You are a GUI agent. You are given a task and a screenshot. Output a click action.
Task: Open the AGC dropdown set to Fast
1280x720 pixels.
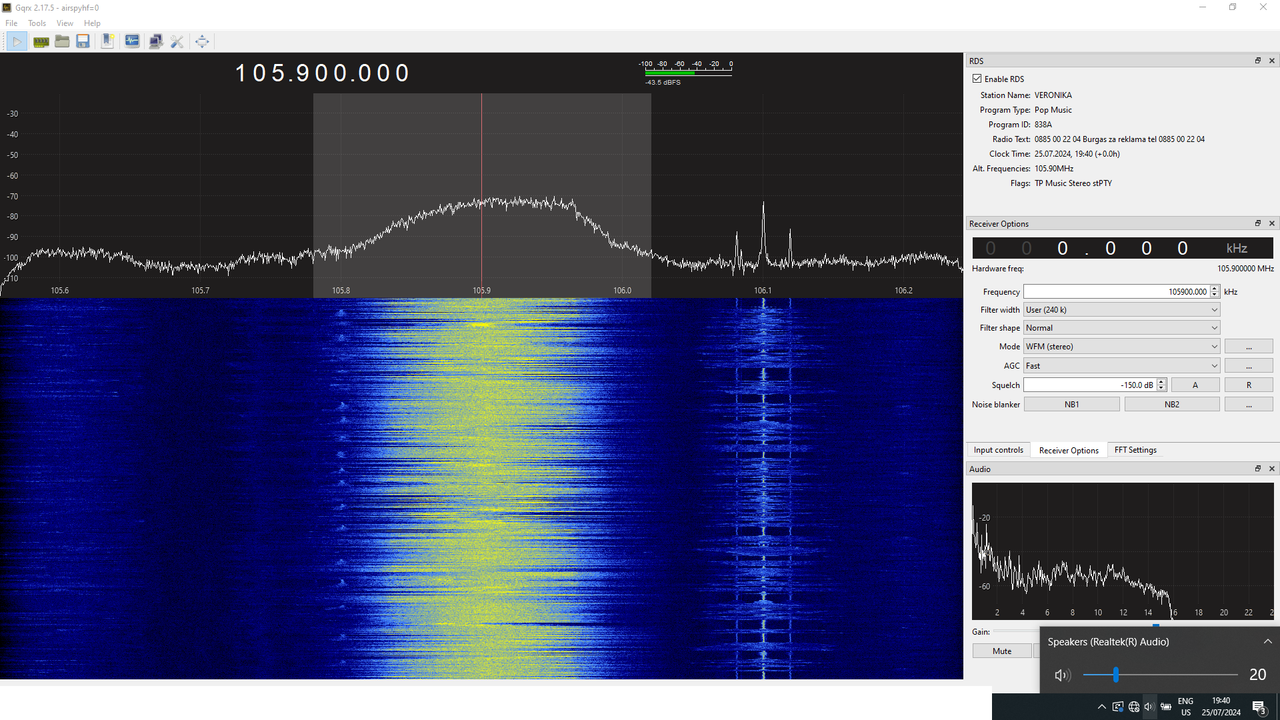1122,366
